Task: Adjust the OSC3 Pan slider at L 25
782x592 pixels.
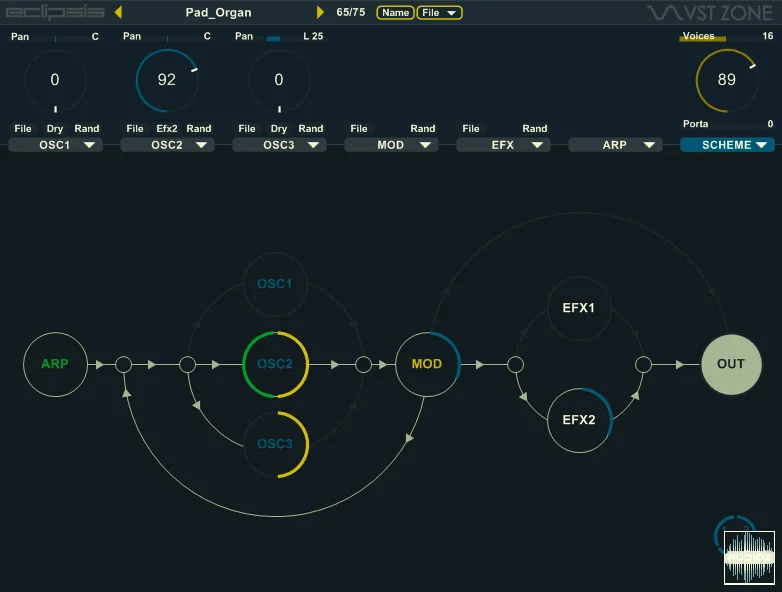Action: [279, 39]
